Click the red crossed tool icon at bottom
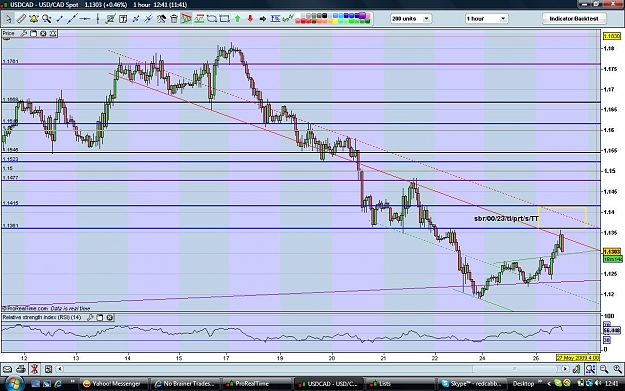This screenshot has height=391, width=625. pyautogui.click(x=34, y=369)
